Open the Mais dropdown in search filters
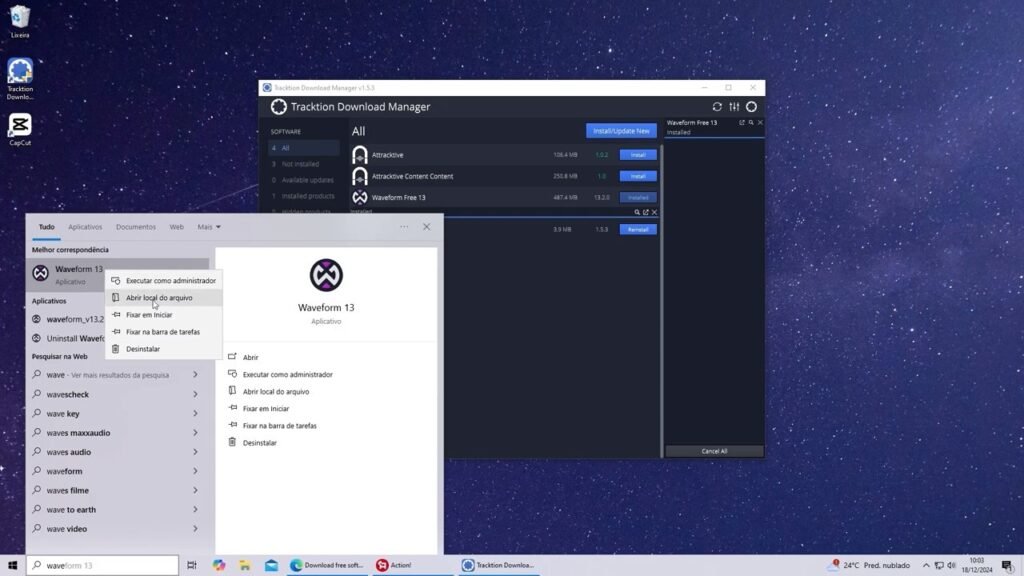The width and height of the screenshot is (1024, 576). 209,227
